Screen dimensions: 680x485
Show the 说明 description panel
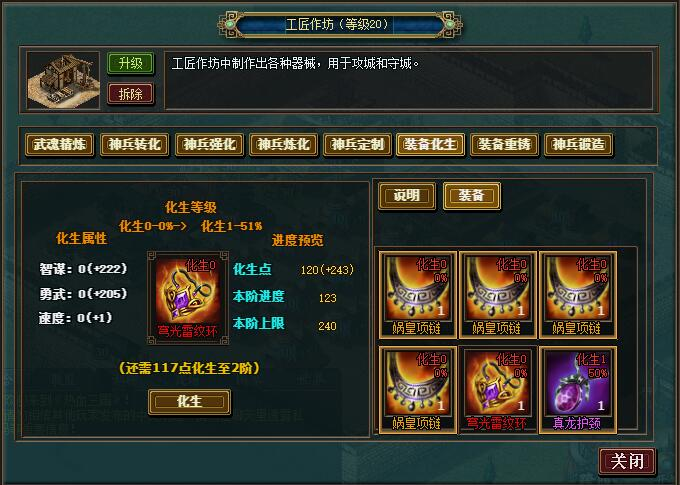coord(407,196)
